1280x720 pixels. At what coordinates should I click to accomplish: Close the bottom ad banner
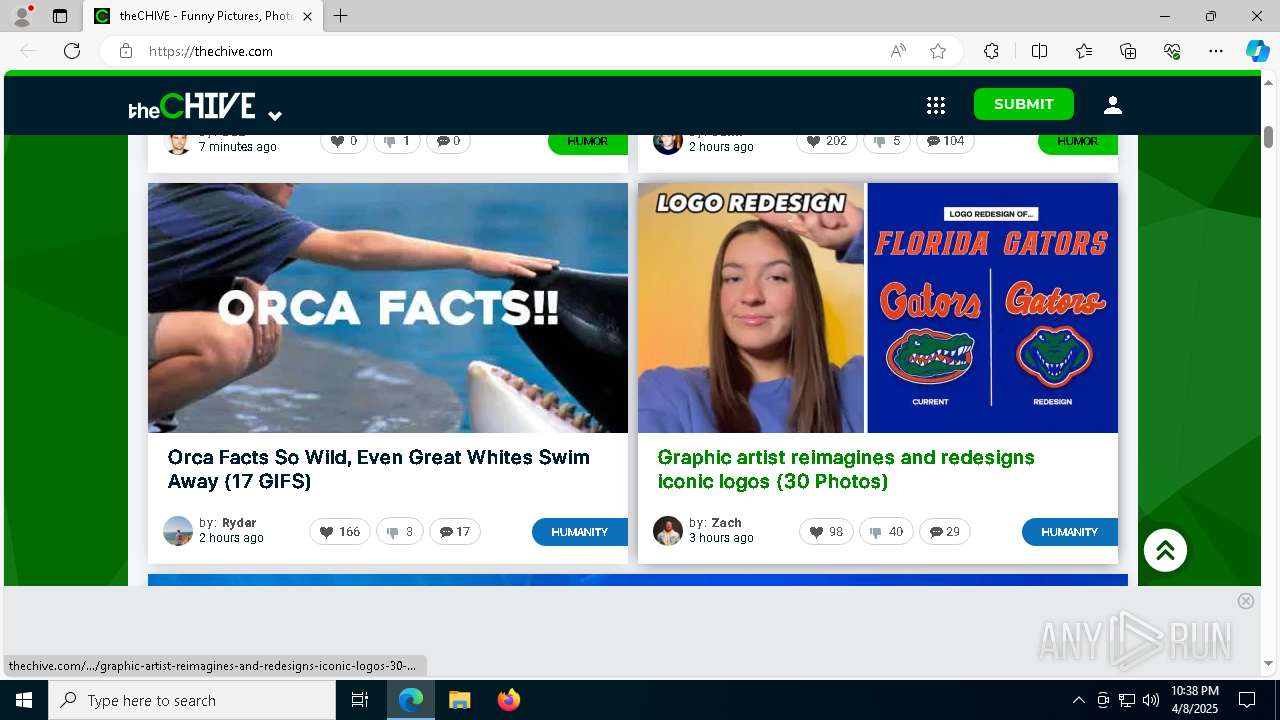tap(1245, 601)
